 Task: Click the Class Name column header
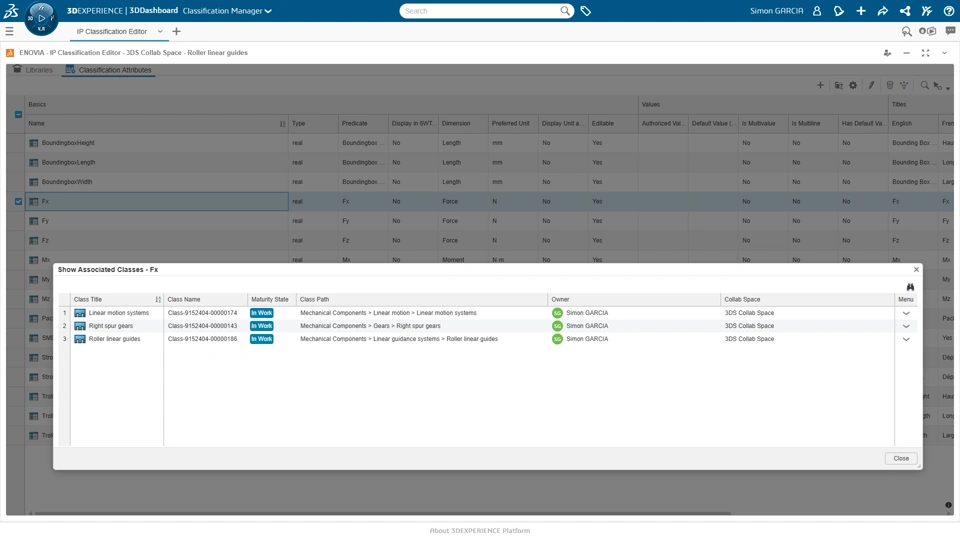[x=205, y=299]
